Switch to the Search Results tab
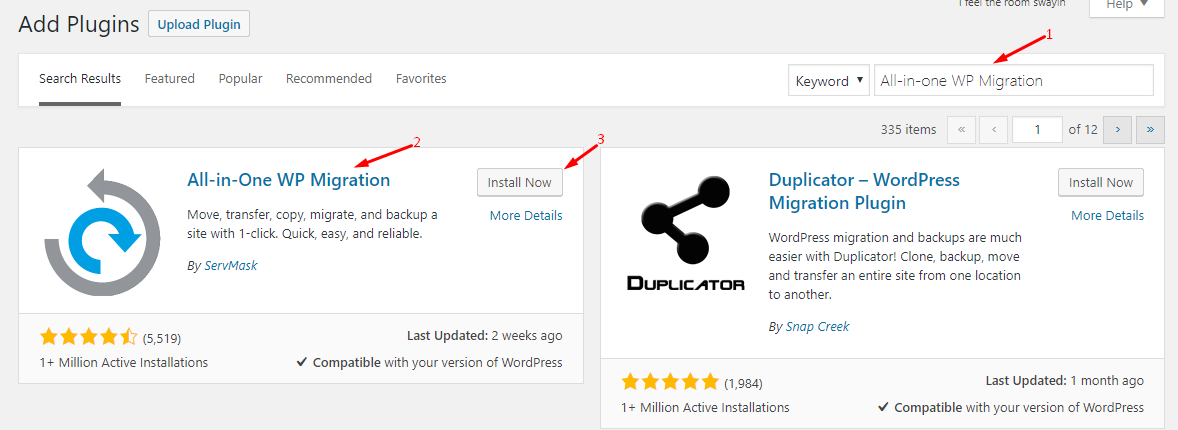This screenshot has height=430, width=1178. 80,78
